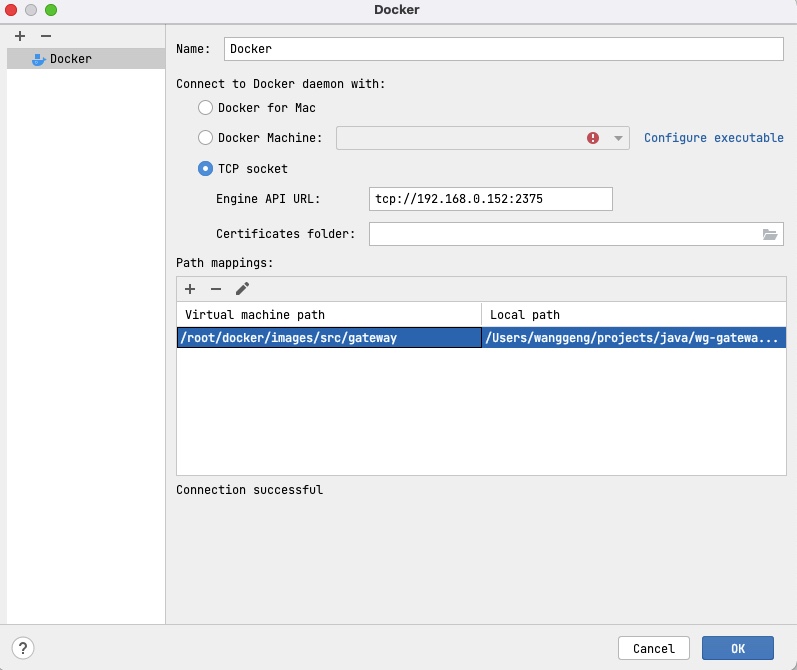797x670 pixels.
Task: Select the /Users/wanggeng/projects local path cell
Action: pos(633,338)
